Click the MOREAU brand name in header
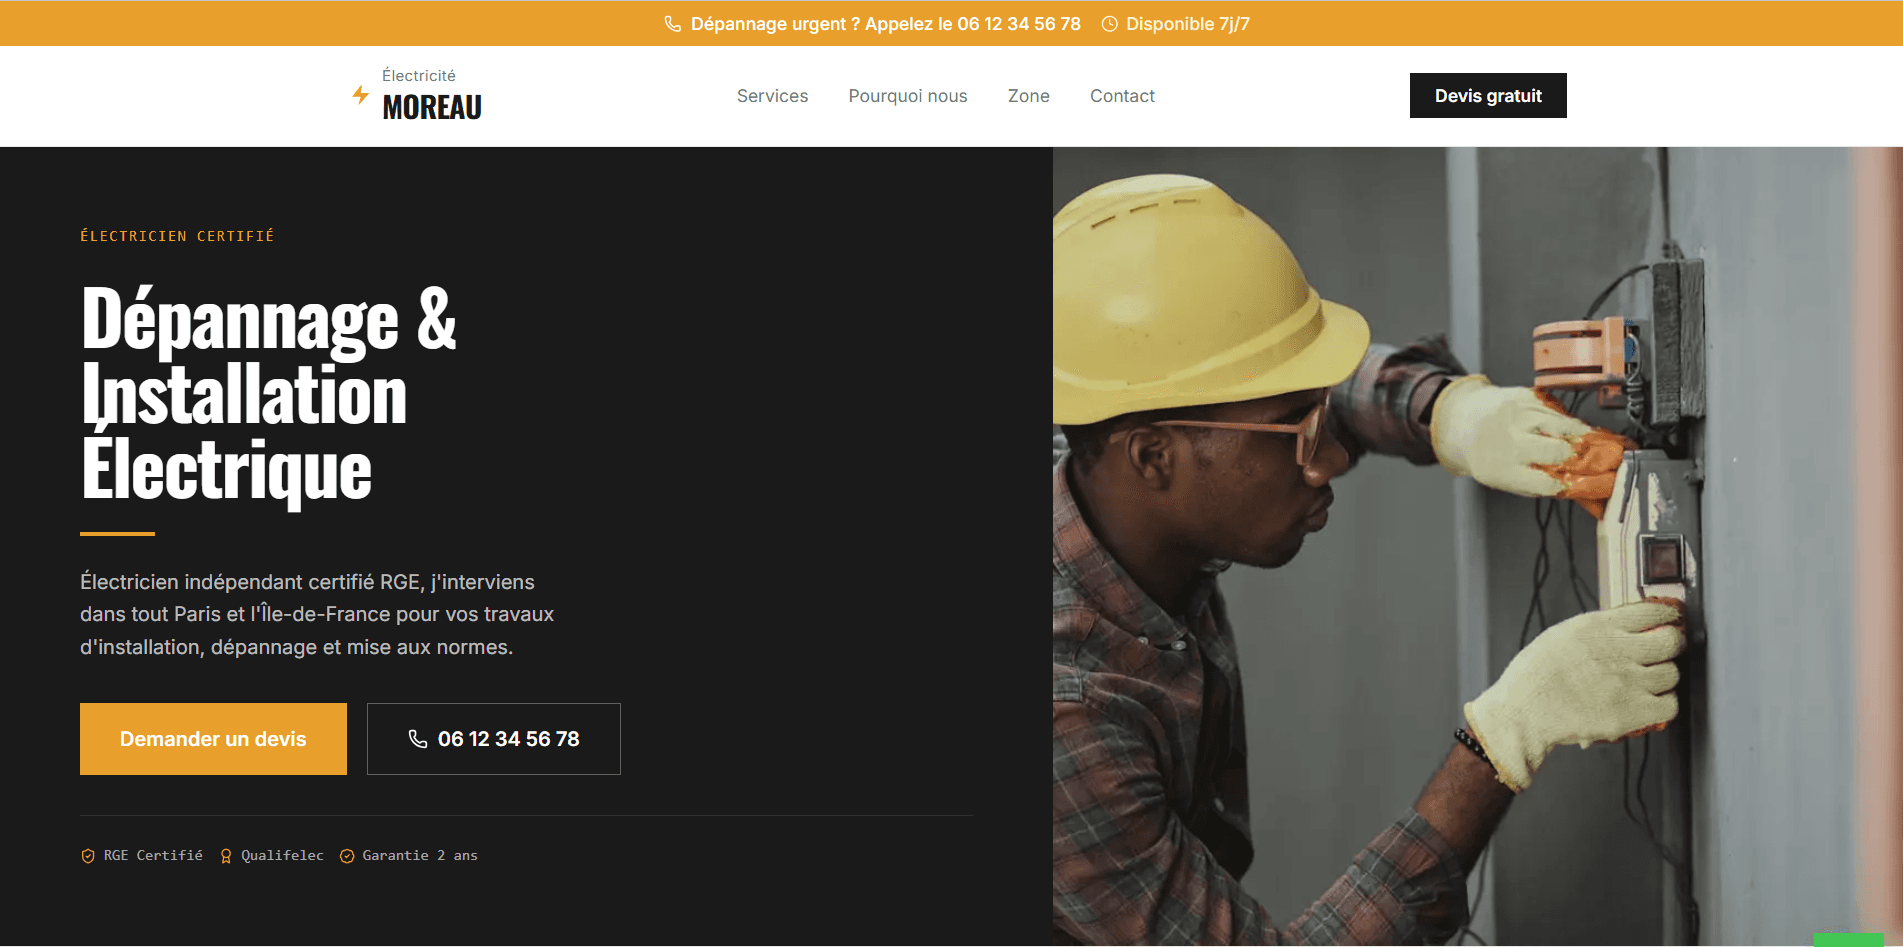 click(x=432, y=107)
